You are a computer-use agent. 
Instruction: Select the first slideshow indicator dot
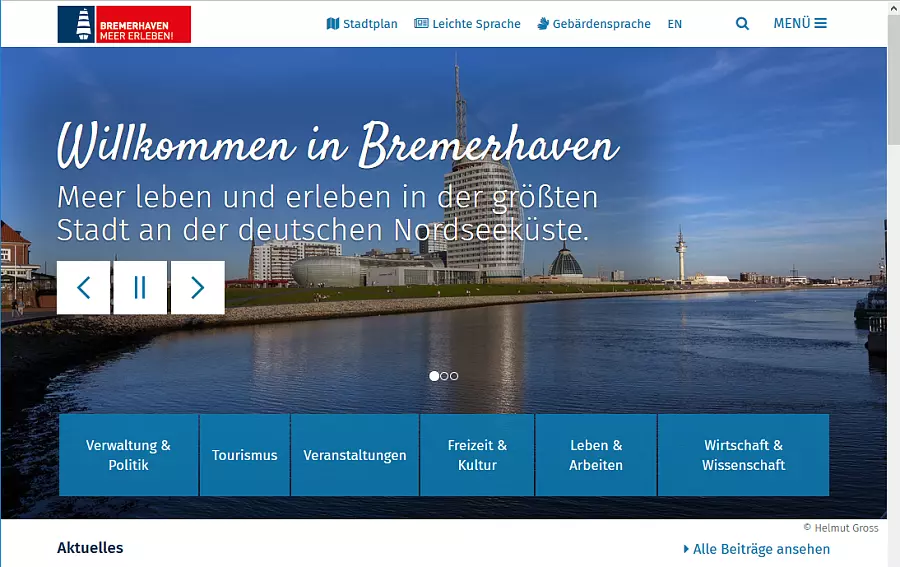coord(434,376)
